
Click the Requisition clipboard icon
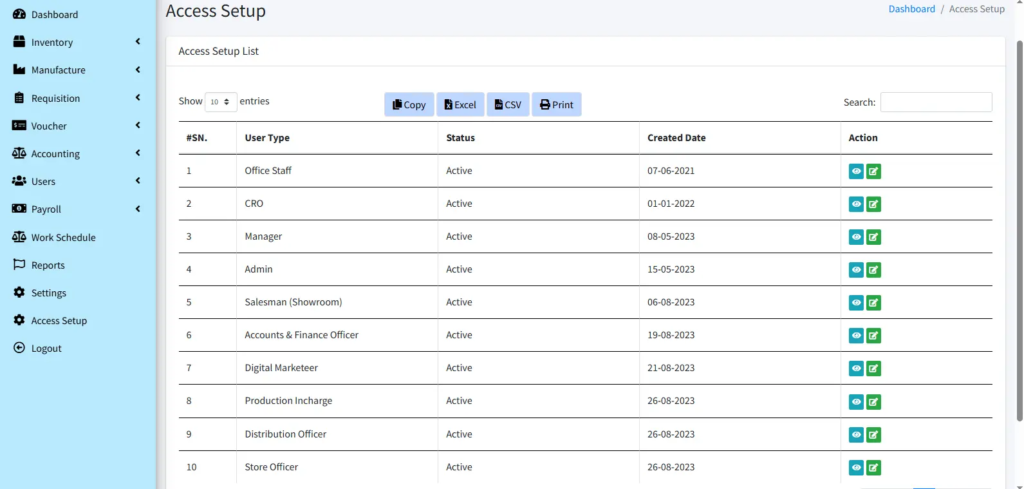(x=19, y=98)
